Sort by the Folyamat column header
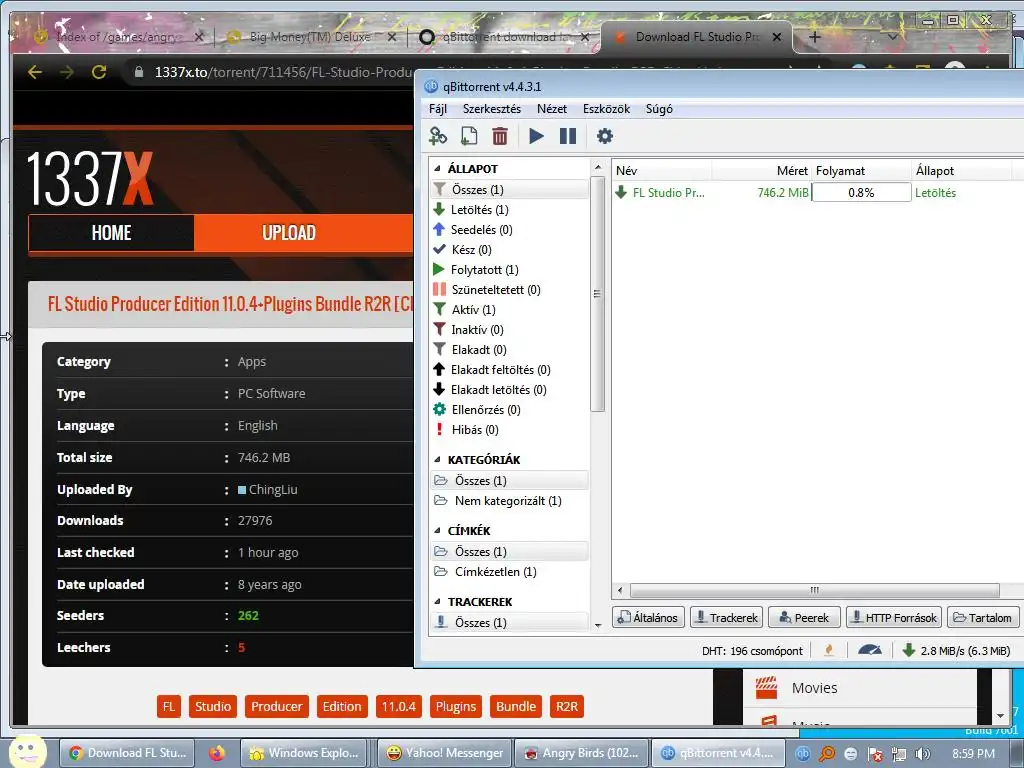 (861, 170)
